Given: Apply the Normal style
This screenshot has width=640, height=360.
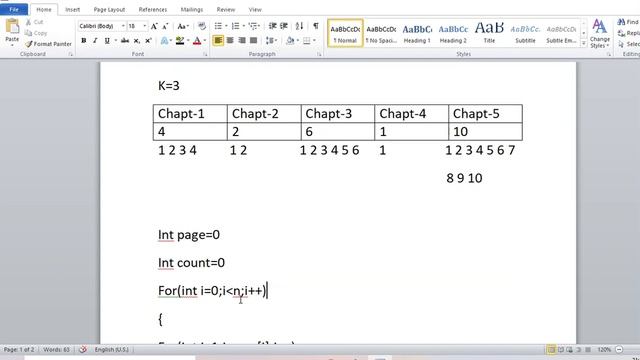Looking at the screenshot, I should [345, 33].
